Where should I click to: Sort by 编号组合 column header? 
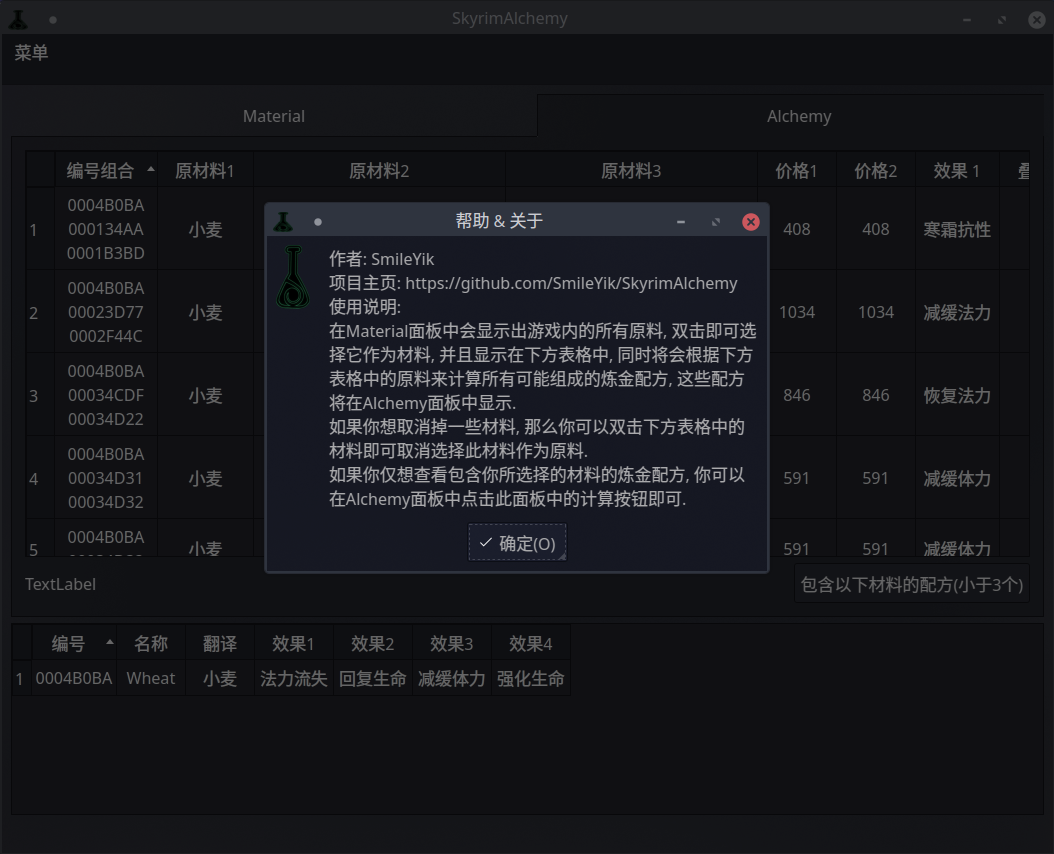click(x=106, y=170)
